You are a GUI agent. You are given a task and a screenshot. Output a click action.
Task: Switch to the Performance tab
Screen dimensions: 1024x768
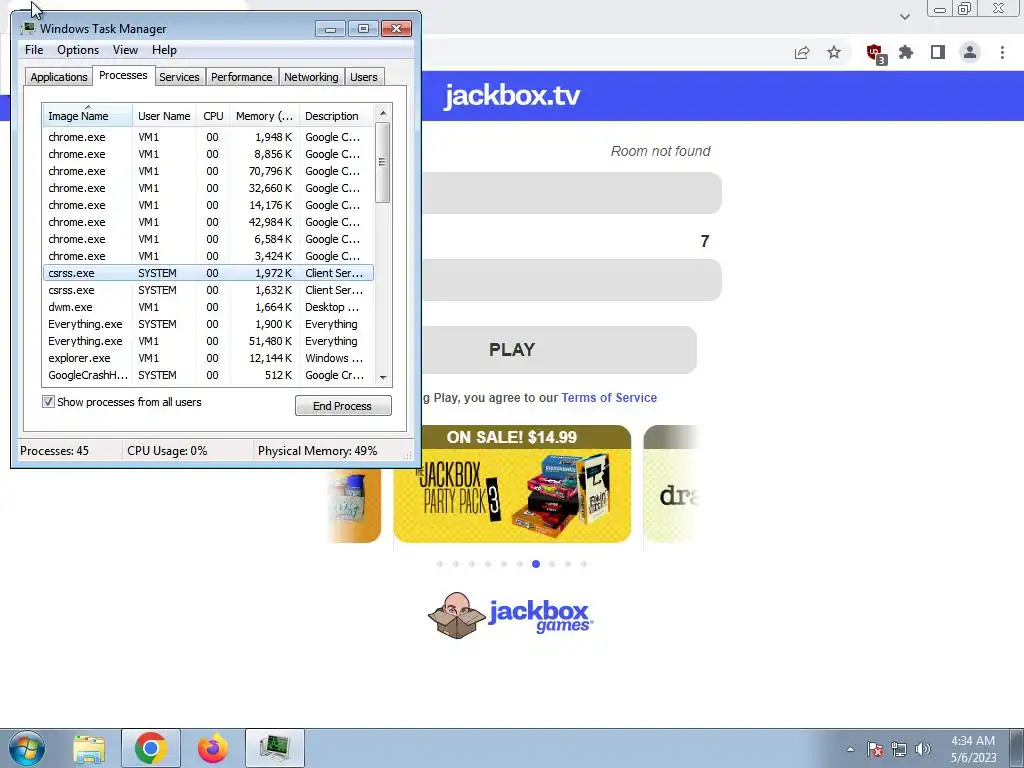tap(242, 77)
